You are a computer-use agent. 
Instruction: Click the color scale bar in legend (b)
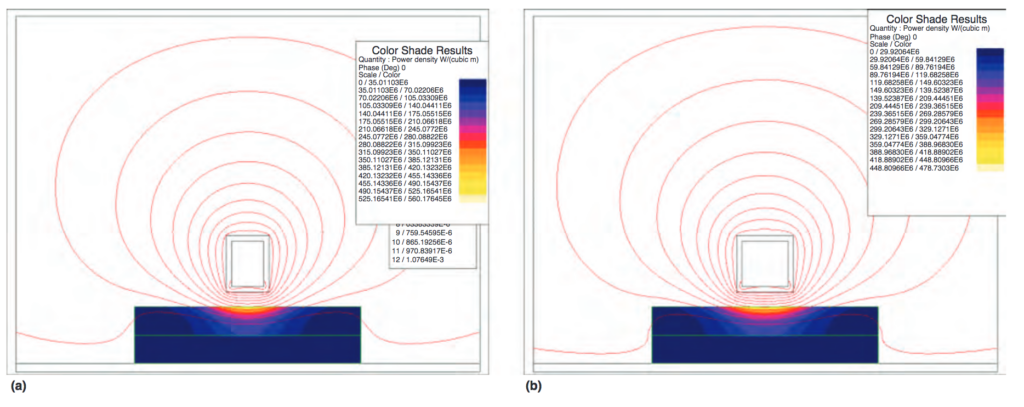(989, 108)
